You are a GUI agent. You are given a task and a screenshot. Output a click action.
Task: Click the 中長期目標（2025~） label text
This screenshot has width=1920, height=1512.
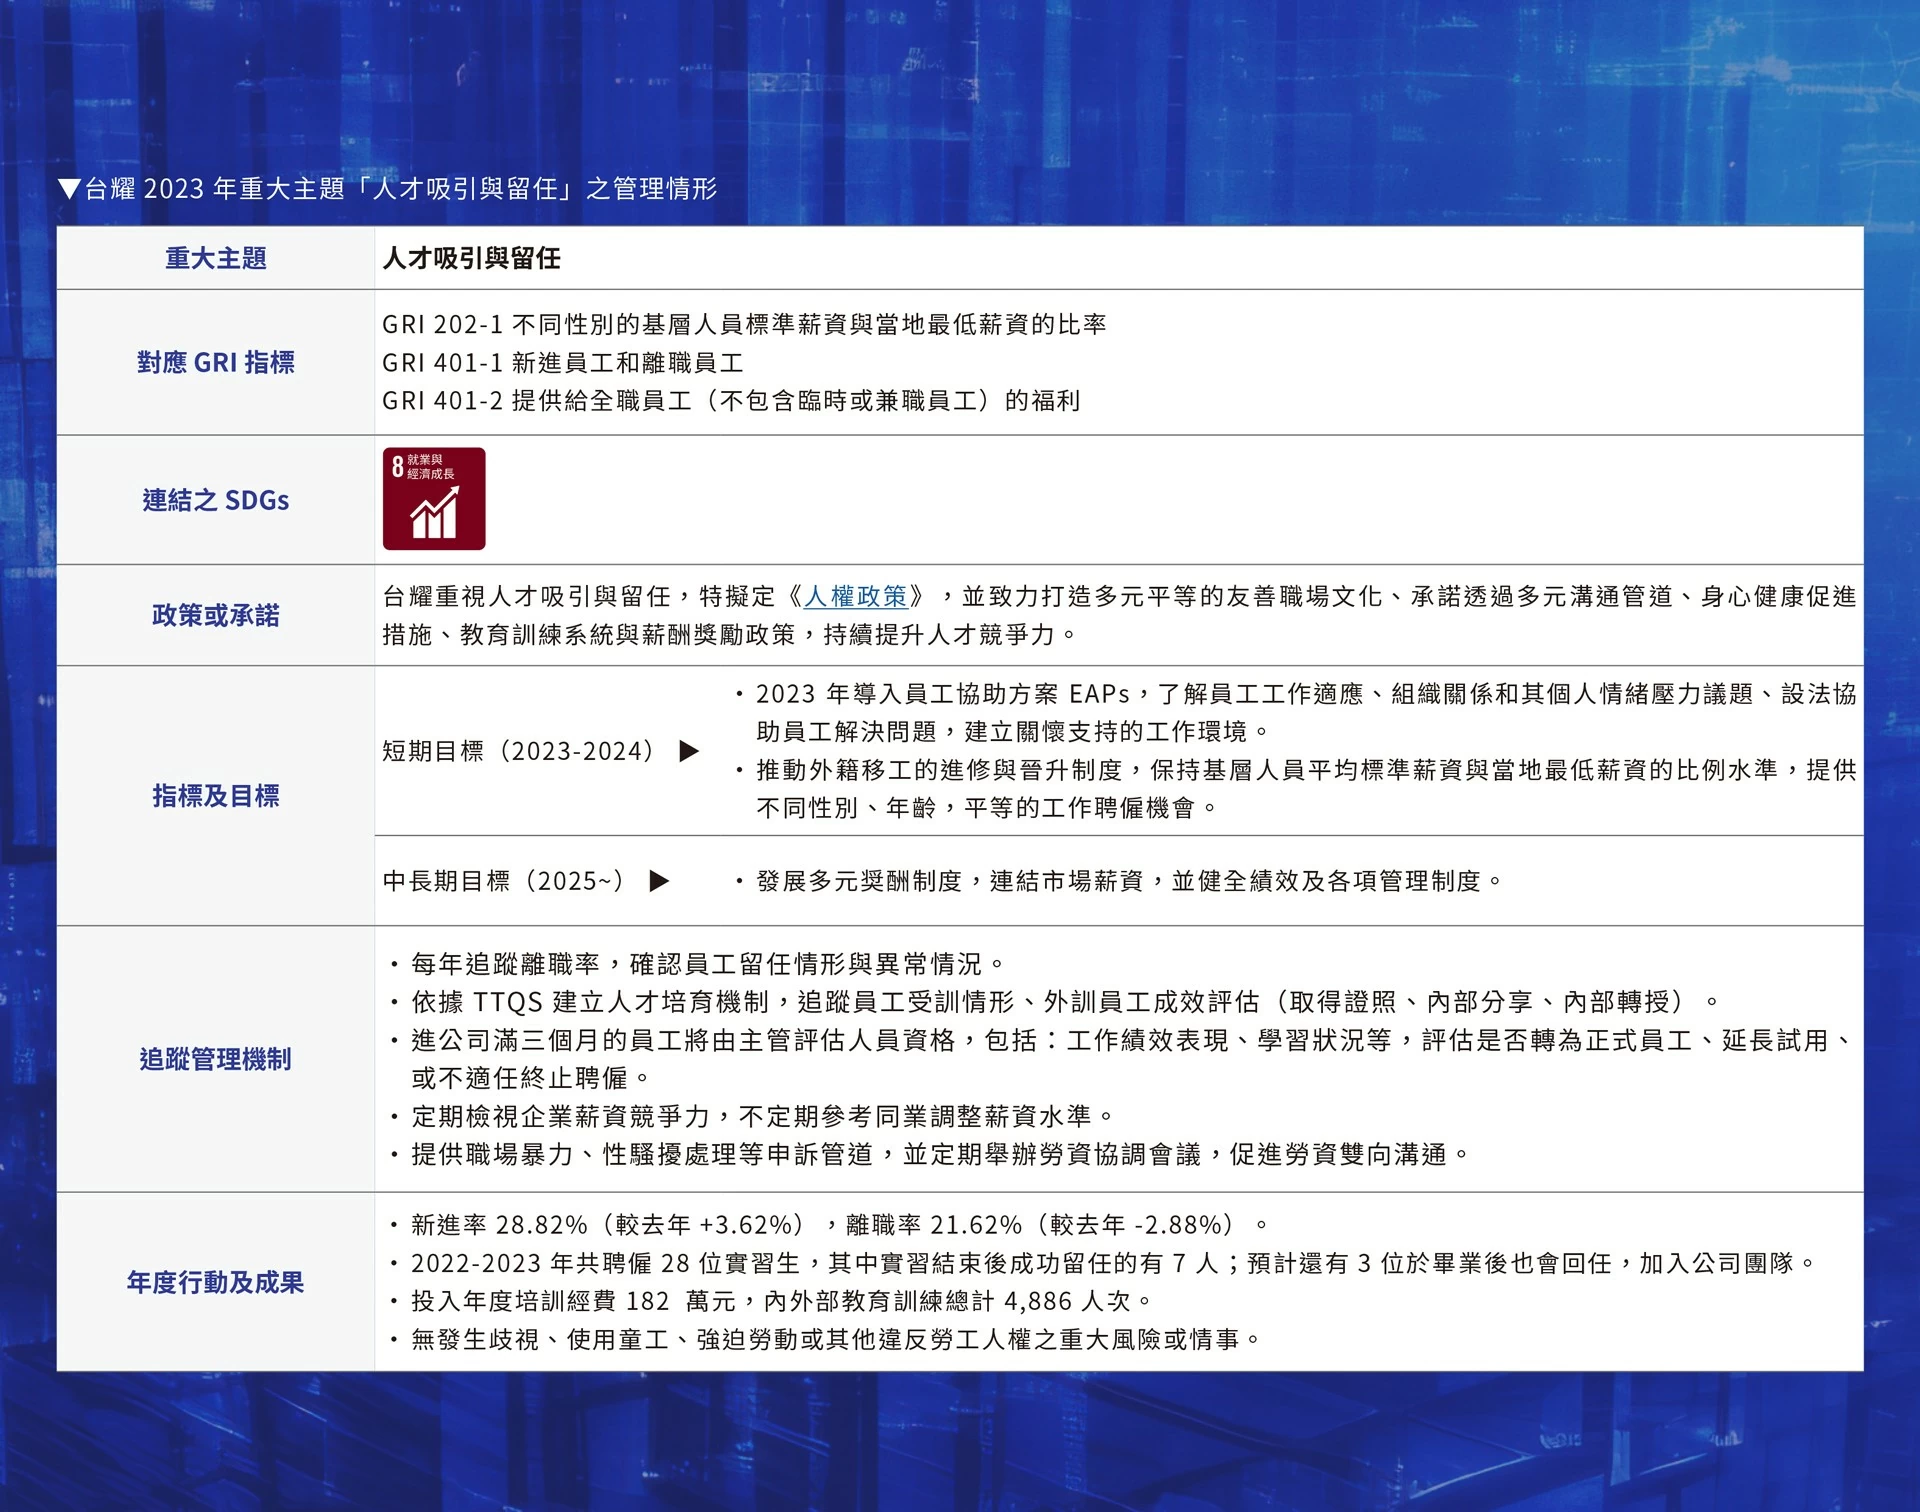(503, 881)
